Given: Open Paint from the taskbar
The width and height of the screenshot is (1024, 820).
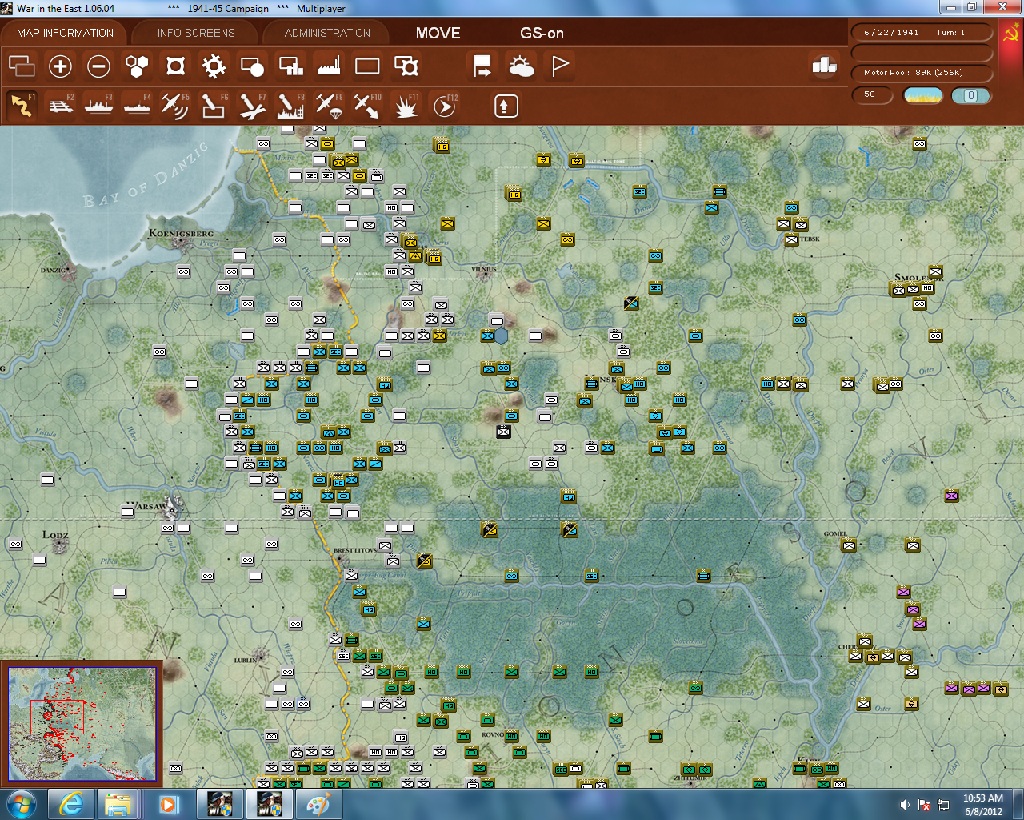Looking at the screenshot, I should [318, 804].
